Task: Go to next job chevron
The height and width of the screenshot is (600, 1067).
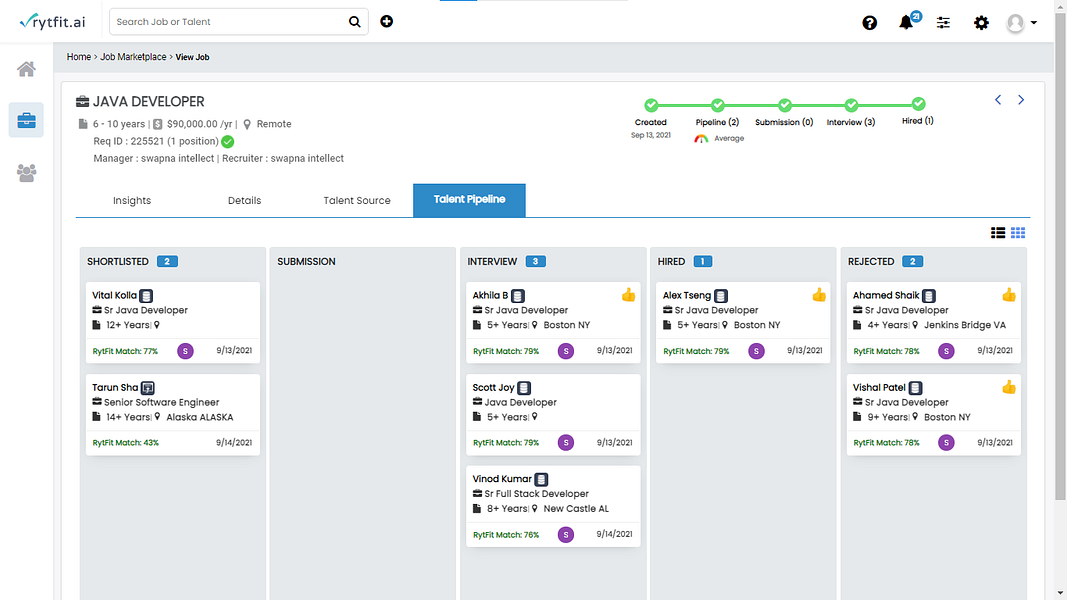Action: (1021, 100)
